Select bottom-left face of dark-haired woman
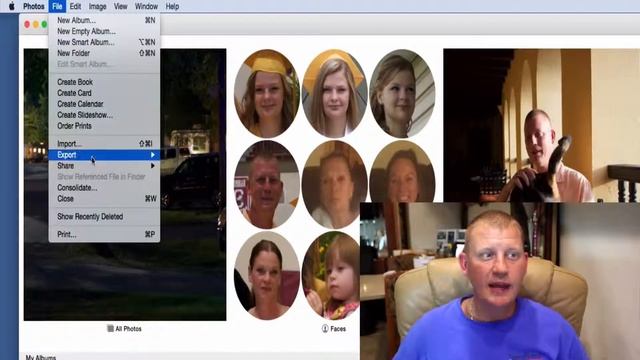This screenshot has width=640, height=360. click(267, 276)
